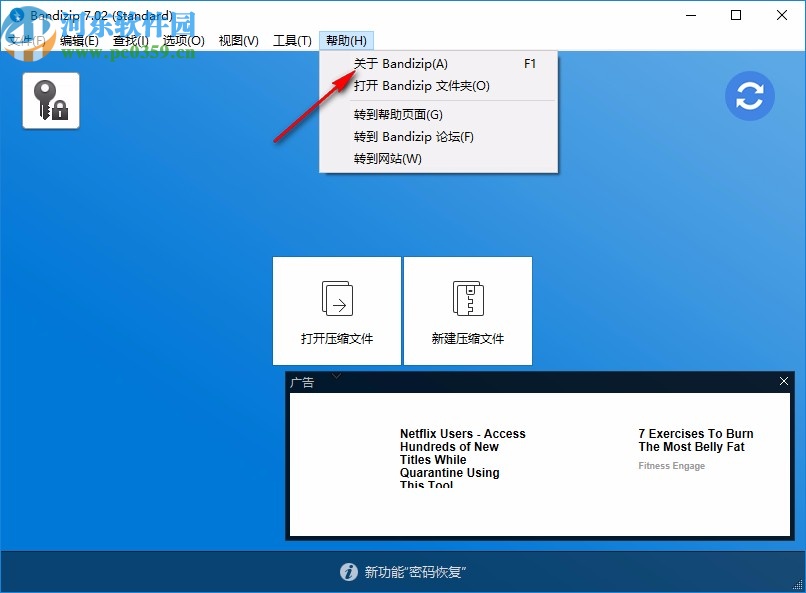Click the Bandizip logo in the title bar
The image size is (806, 593).
pos(15,15)
